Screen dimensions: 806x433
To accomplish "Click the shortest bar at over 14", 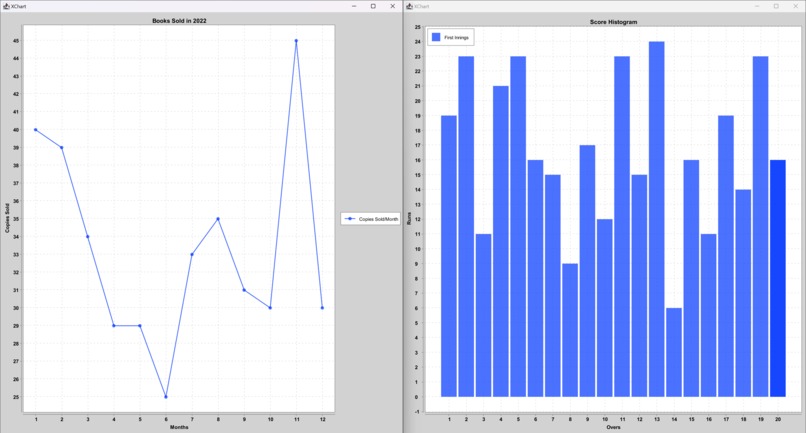I will [x=674, y=352].
